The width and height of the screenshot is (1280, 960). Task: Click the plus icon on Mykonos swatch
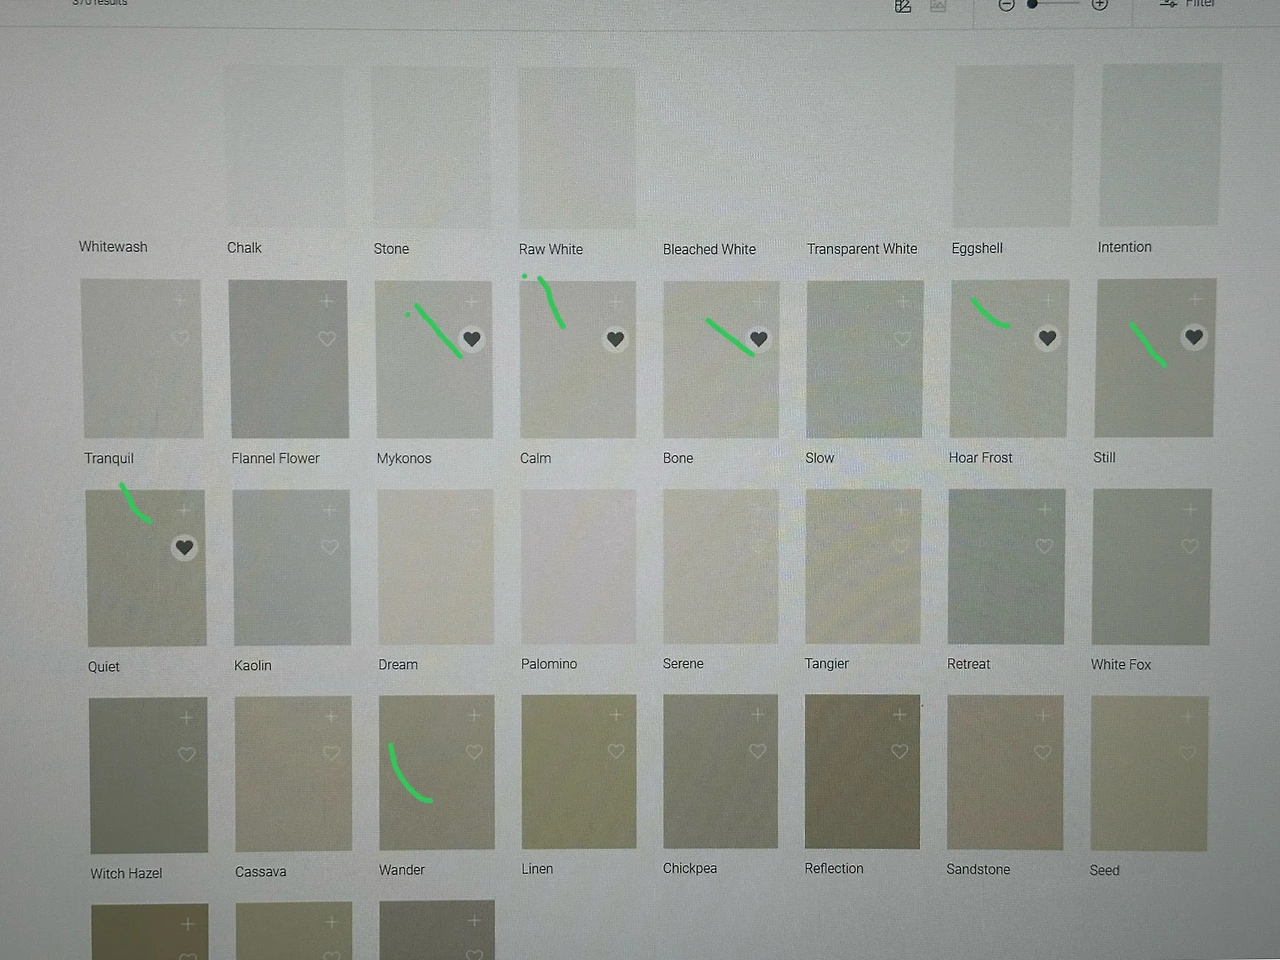pos(472,301)
